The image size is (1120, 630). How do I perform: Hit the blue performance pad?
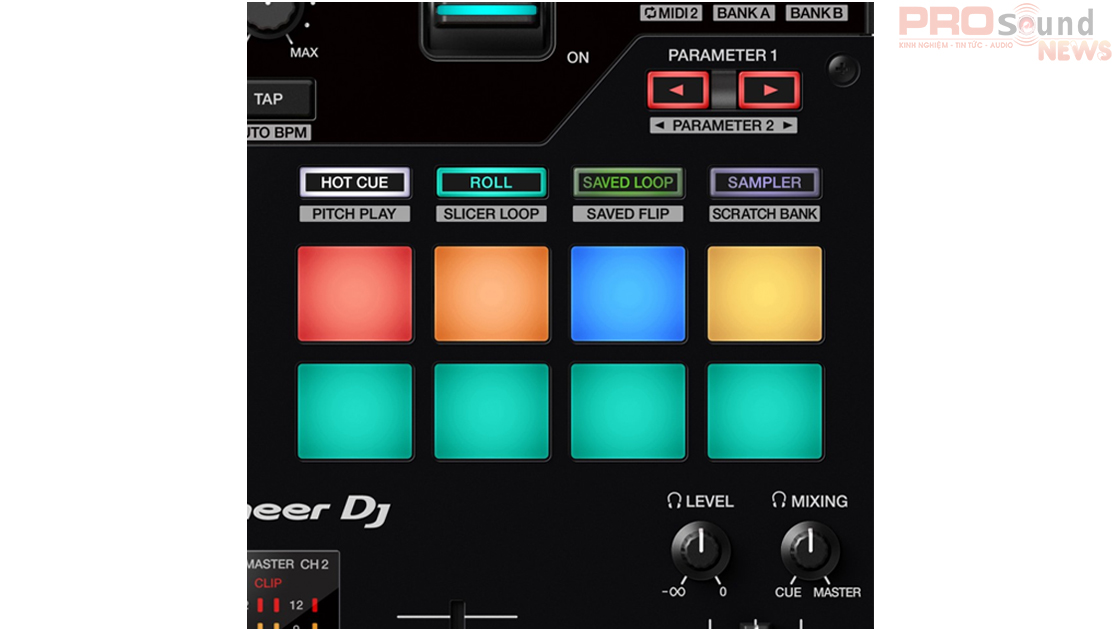pyautogui.click(x=627, y=293)
